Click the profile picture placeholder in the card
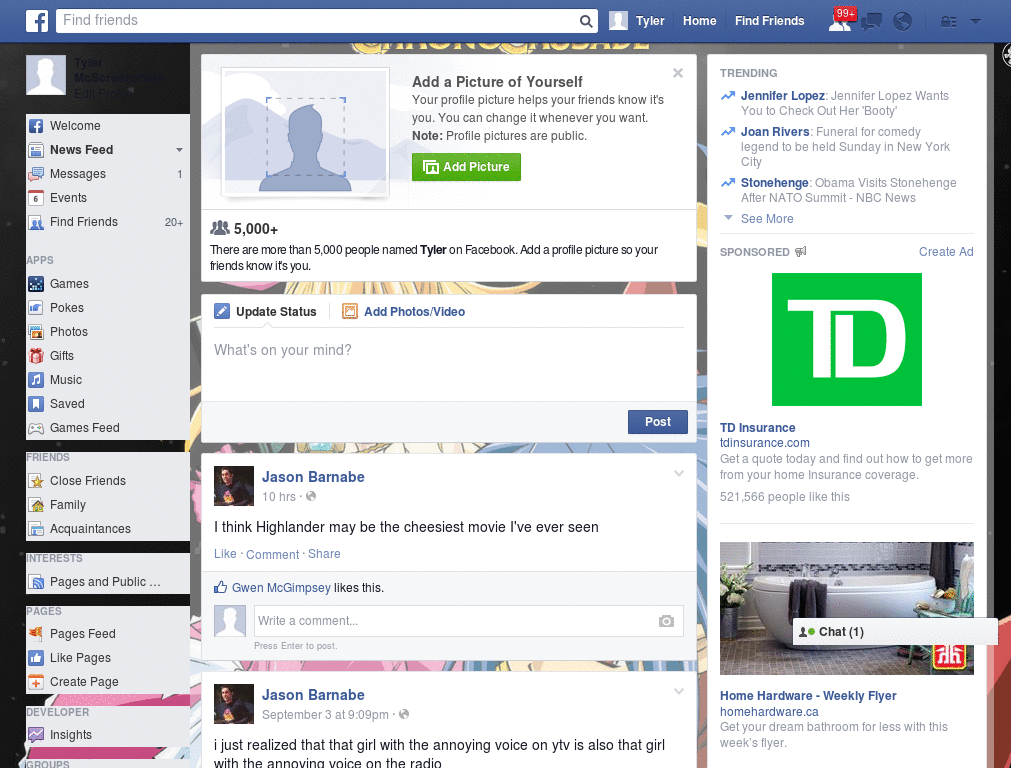The width and height of the screenshot is (1024, 768). point(306,133)
